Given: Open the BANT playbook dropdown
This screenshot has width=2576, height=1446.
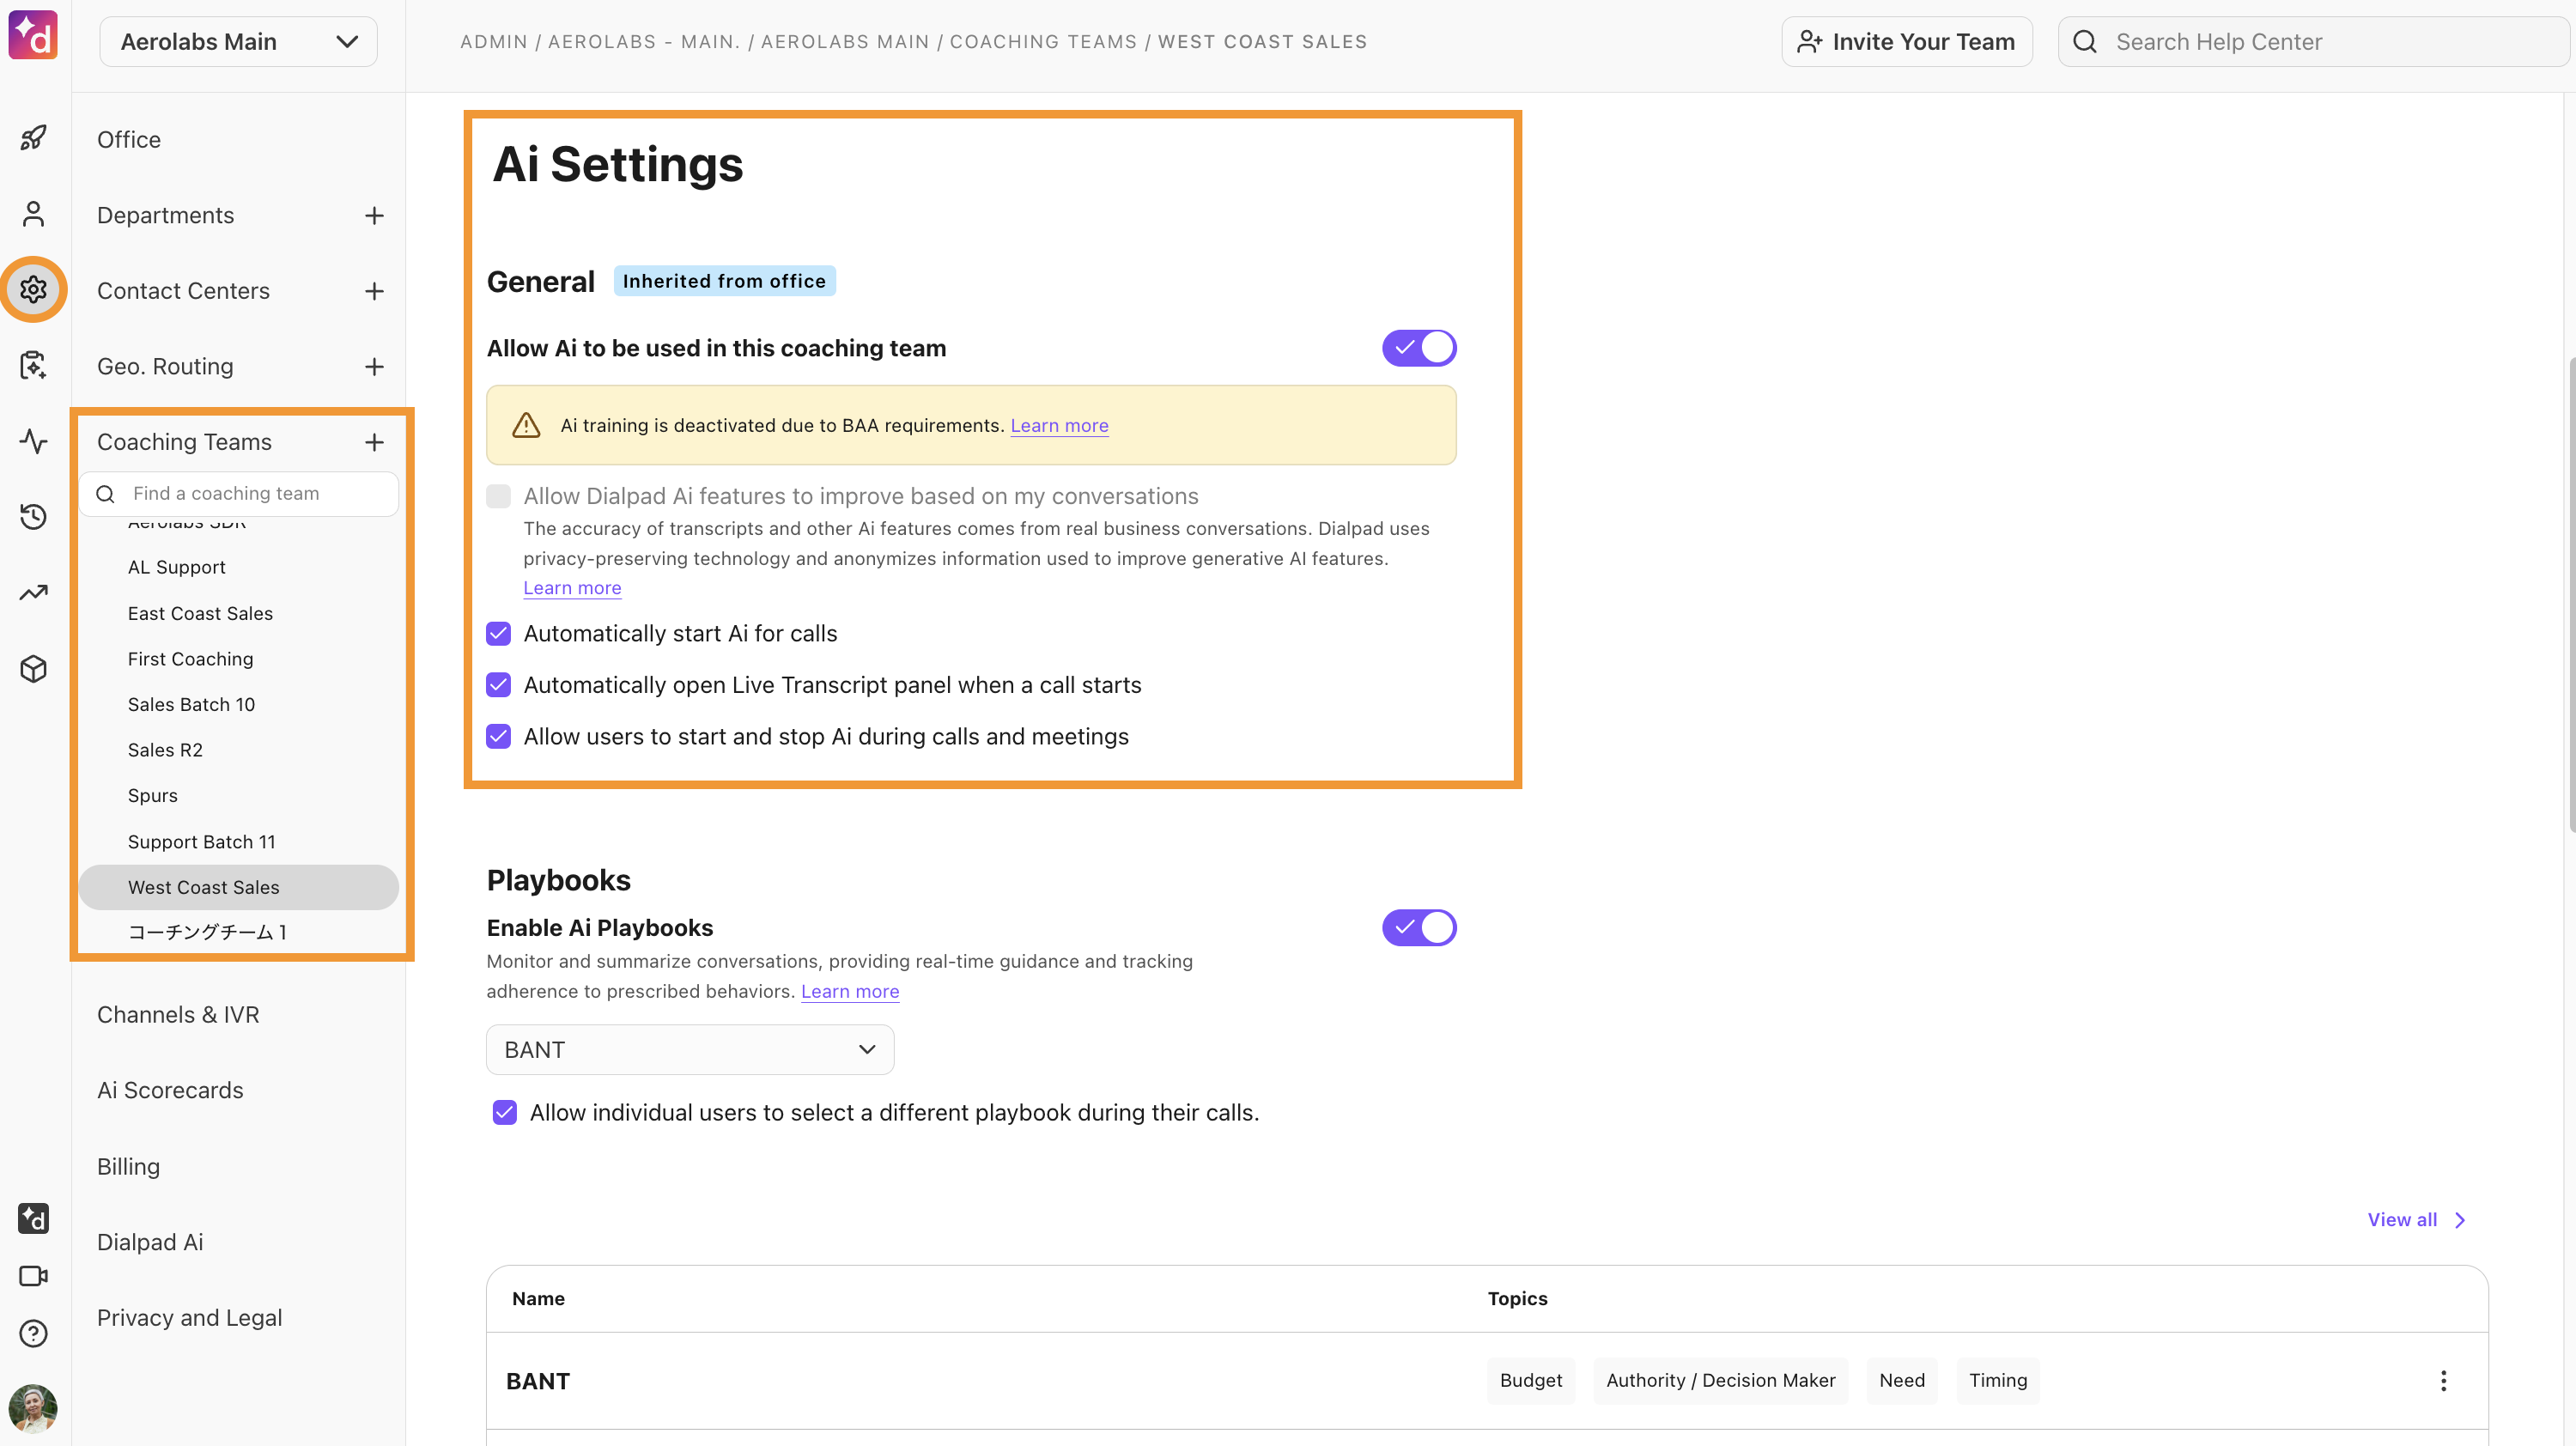Looking at the screenshot, I should pos(690,1050).
